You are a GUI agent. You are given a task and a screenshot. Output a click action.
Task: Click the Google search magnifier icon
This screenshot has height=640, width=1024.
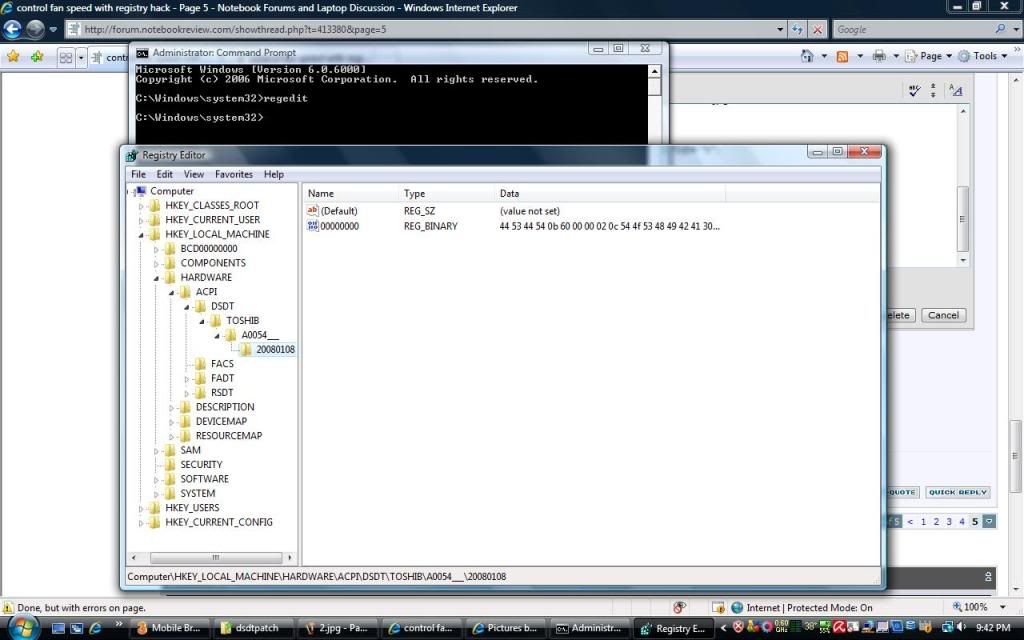pyautogui.click(x=1000, y=29)
